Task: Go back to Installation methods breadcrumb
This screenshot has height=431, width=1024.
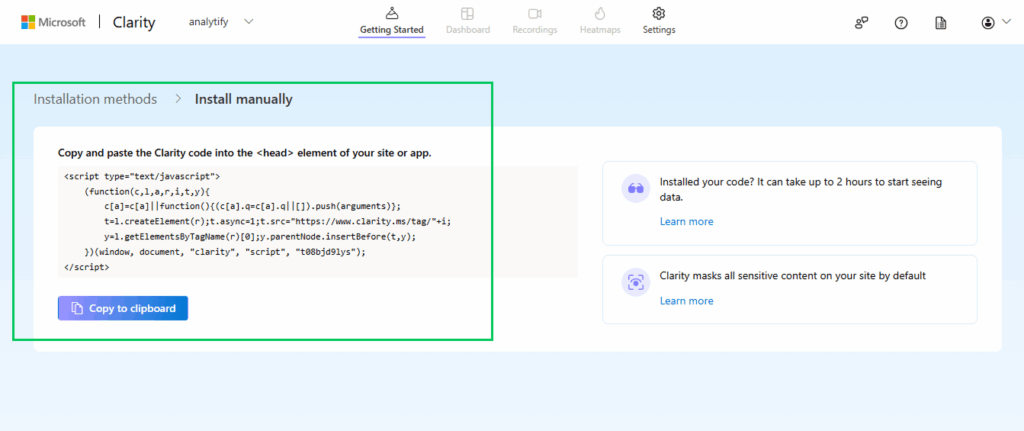Action: point(95,99)
